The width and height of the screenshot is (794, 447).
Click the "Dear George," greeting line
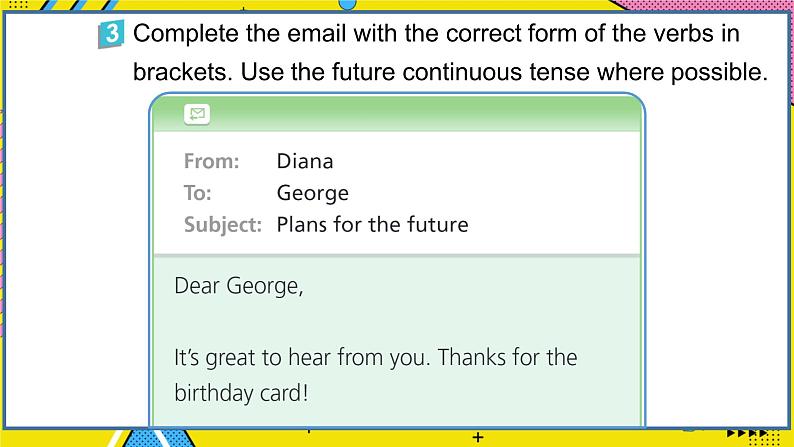point(238,286)
